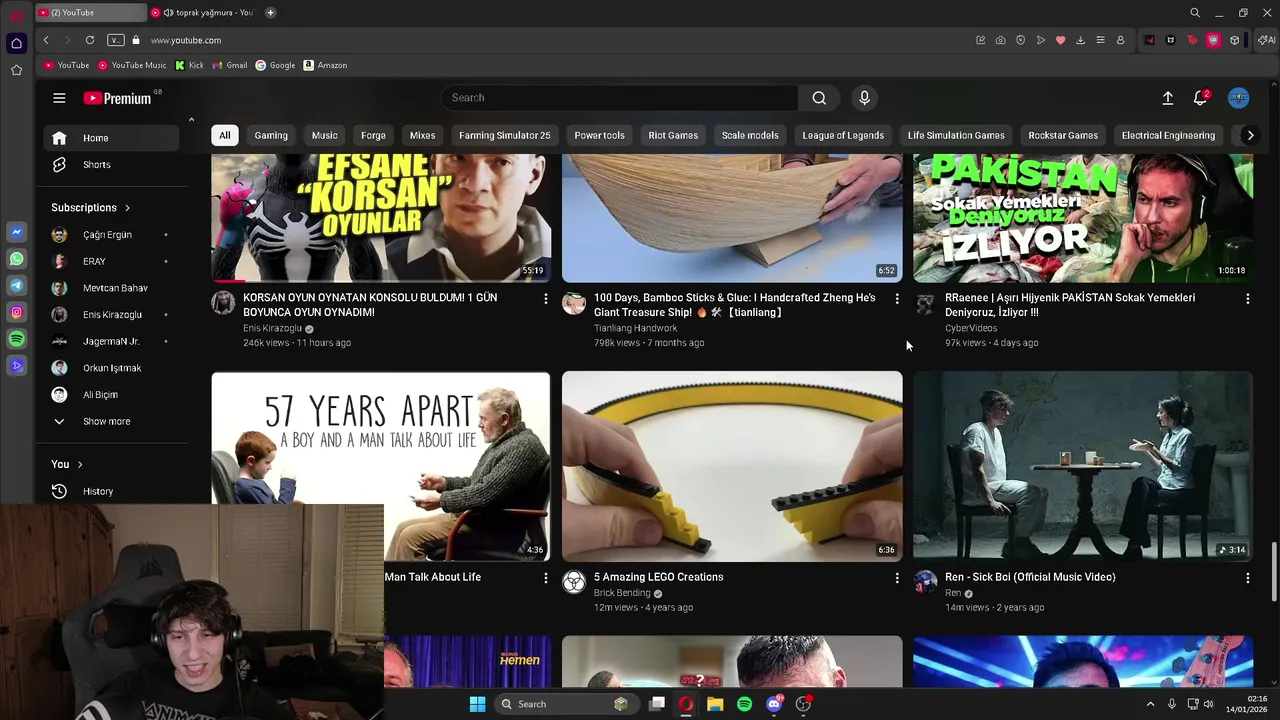Open Shorts in YouTube sidebar

(x=111, y=164)
